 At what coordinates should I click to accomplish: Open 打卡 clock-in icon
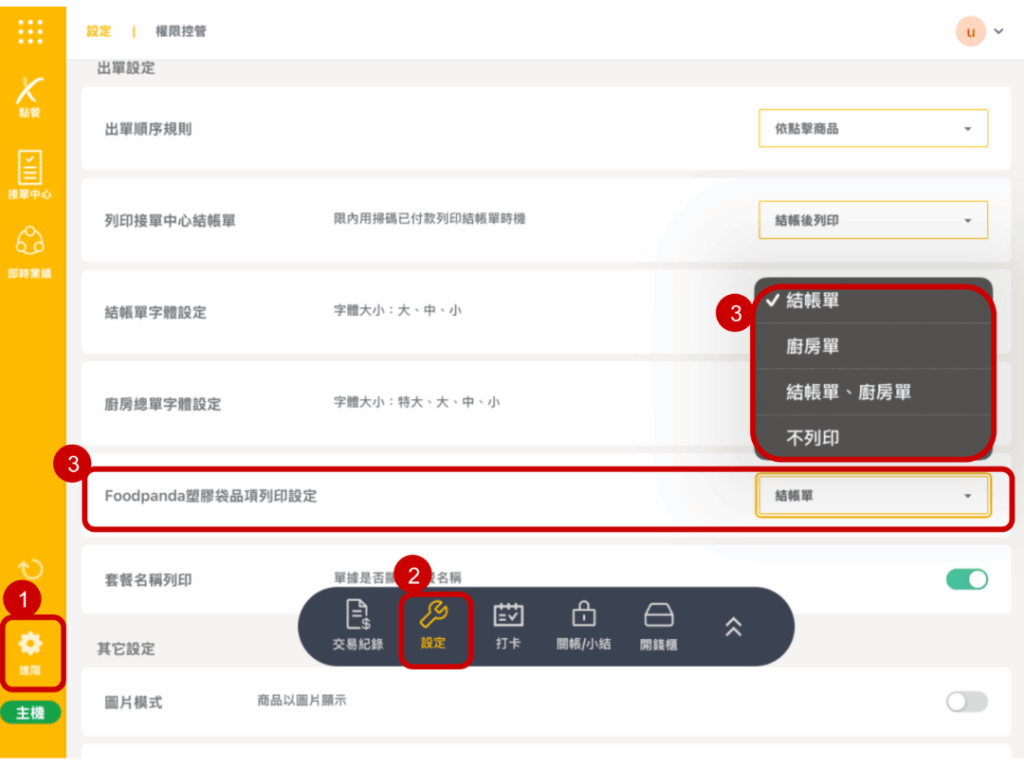tap(508, 626)
